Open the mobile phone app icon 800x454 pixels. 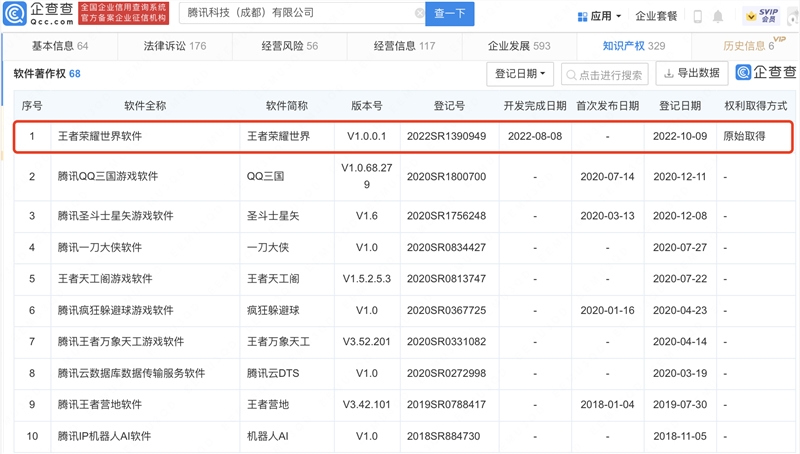697,16
